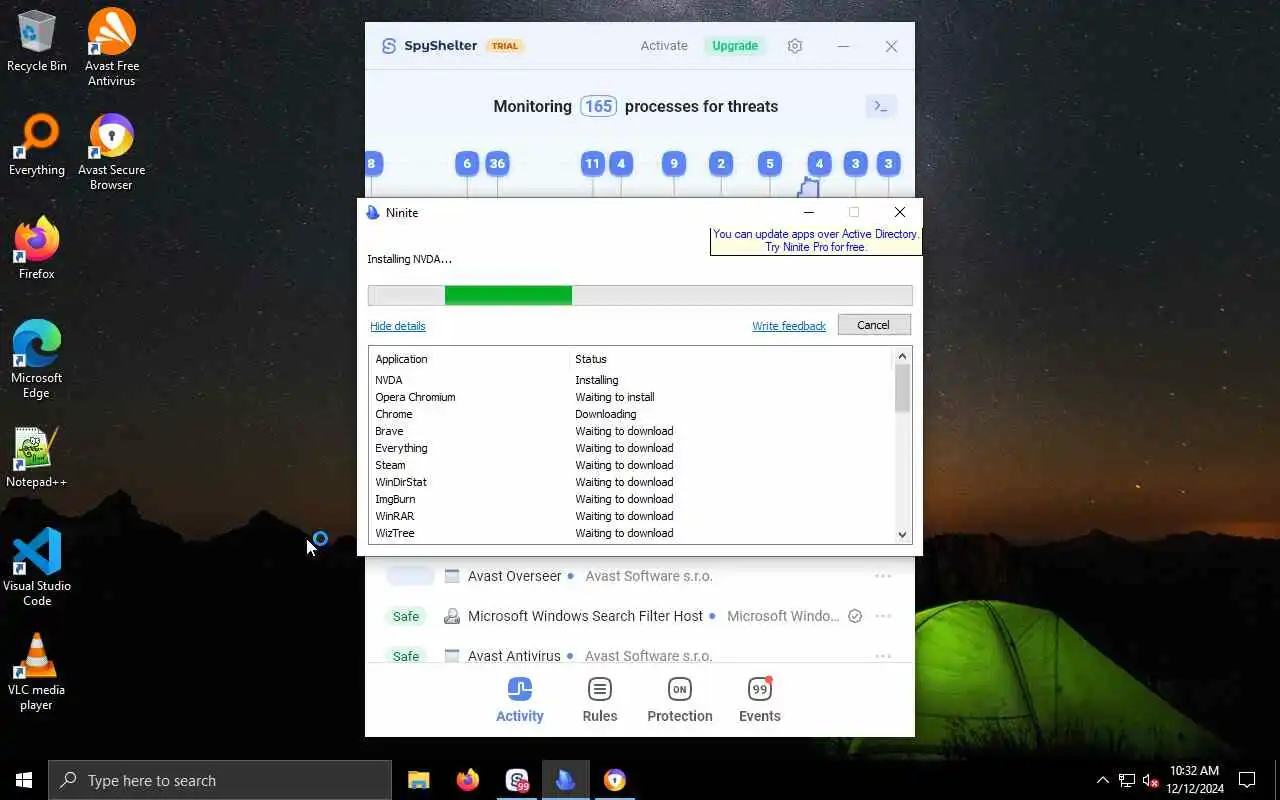Select the Avast Antivirus process entry
The width and height of the screenshot is (1280, 800).
pos(514,656)
